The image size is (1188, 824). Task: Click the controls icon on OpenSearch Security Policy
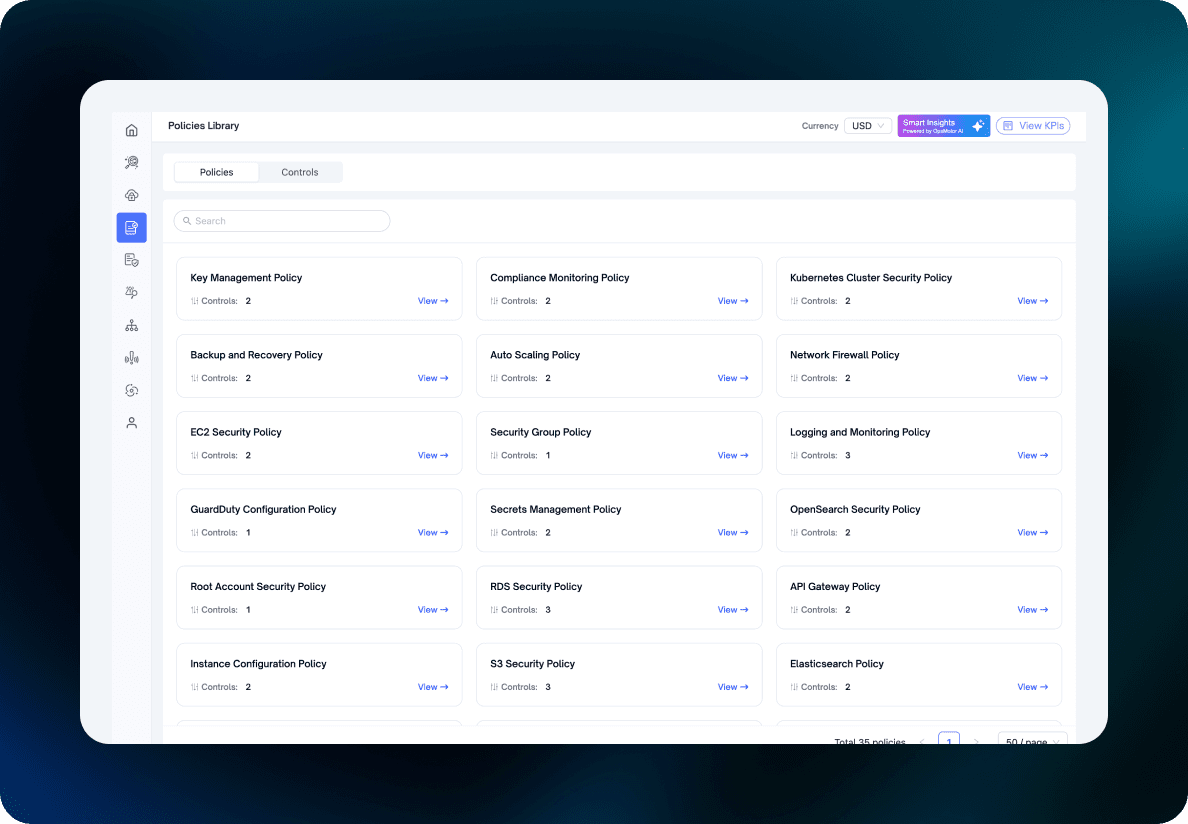tap(795, 533)
